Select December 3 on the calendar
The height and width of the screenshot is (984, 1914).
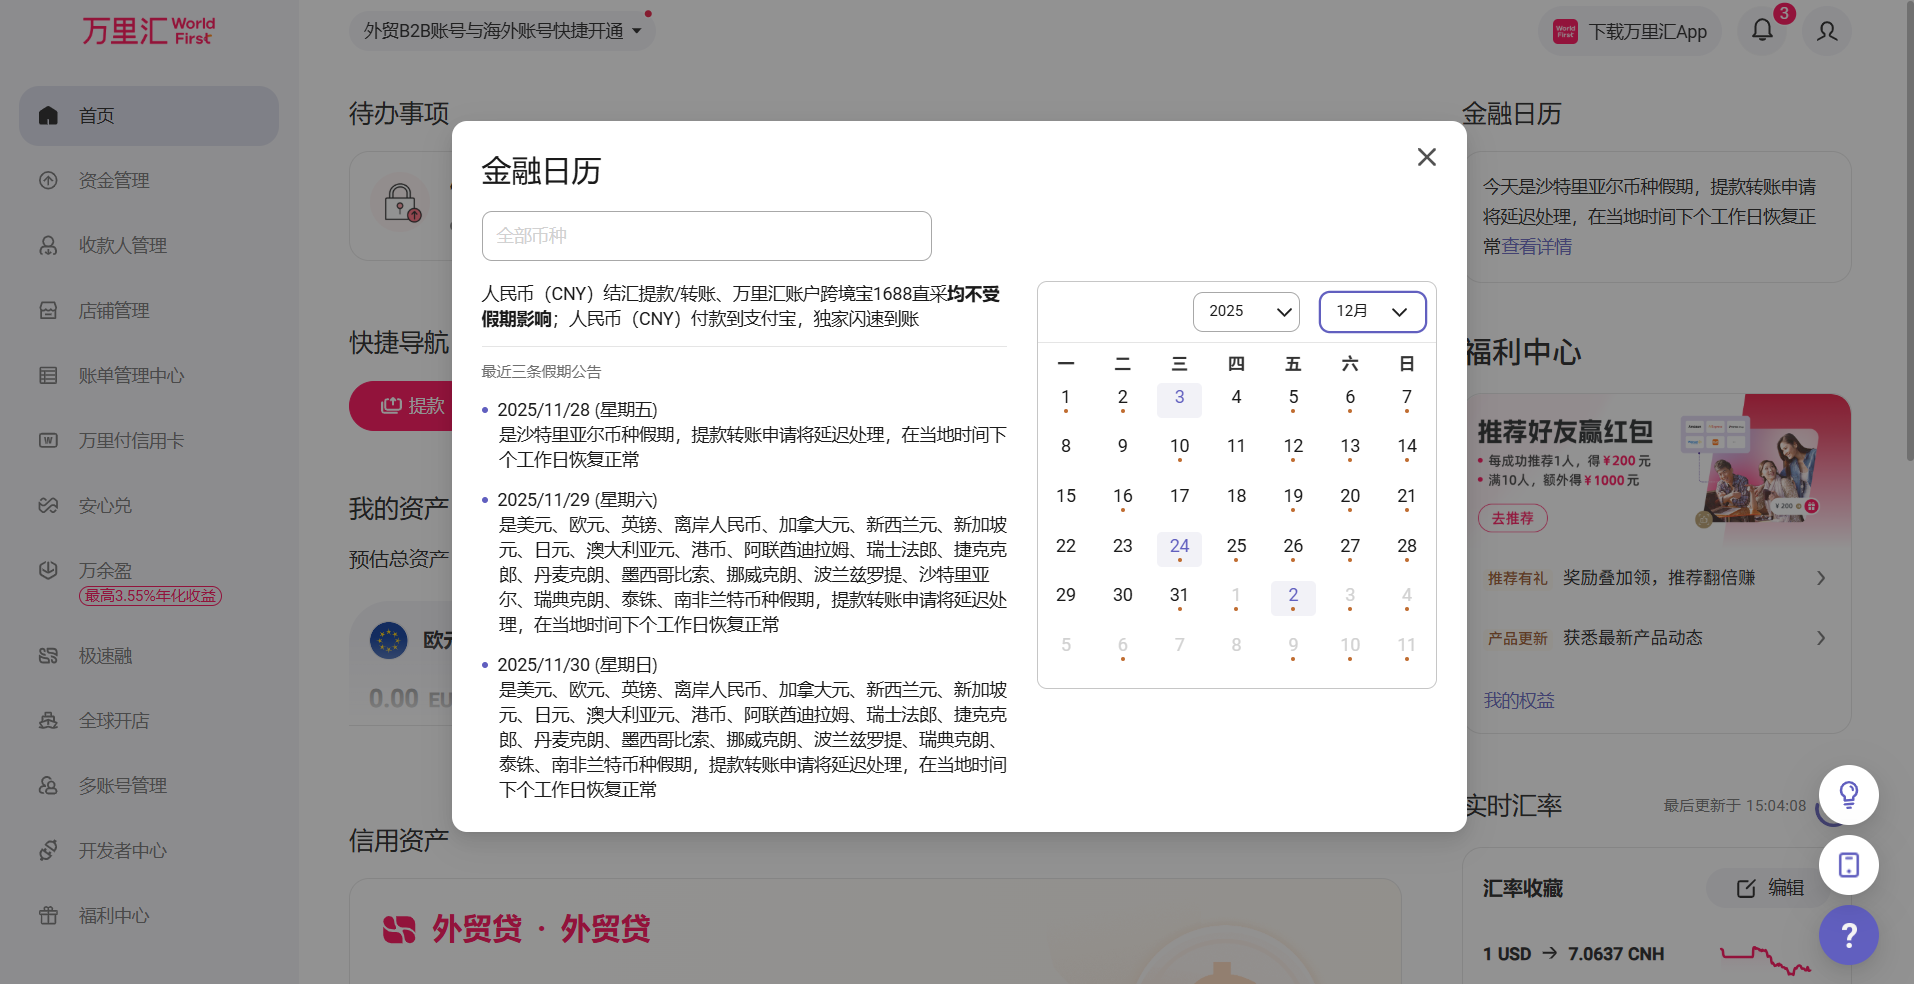[1179, 398]
